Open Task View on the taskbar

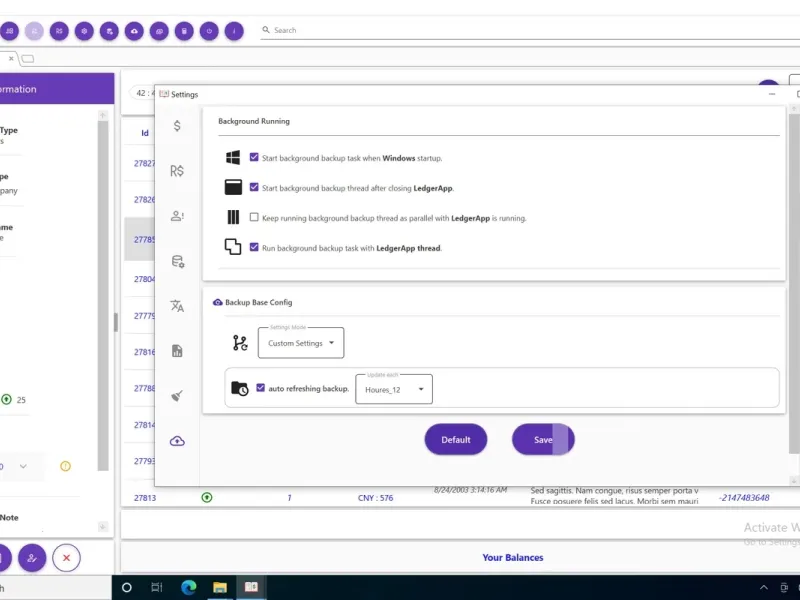point(157,587)
